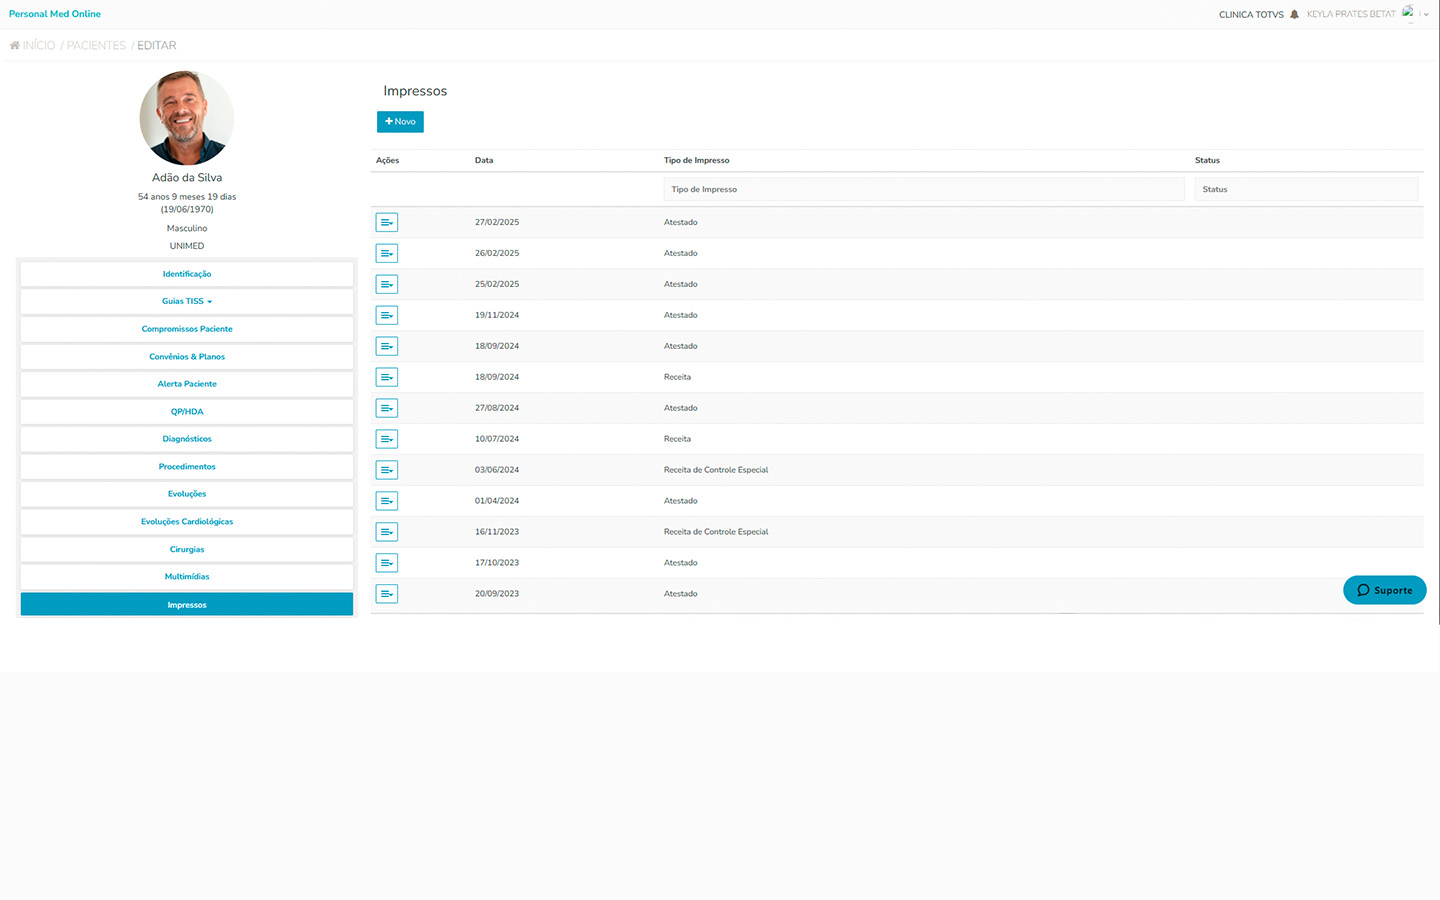The image size is (1440, 900).
Task: Expand the Guias TISS dropdown
Action: point(187,302)
